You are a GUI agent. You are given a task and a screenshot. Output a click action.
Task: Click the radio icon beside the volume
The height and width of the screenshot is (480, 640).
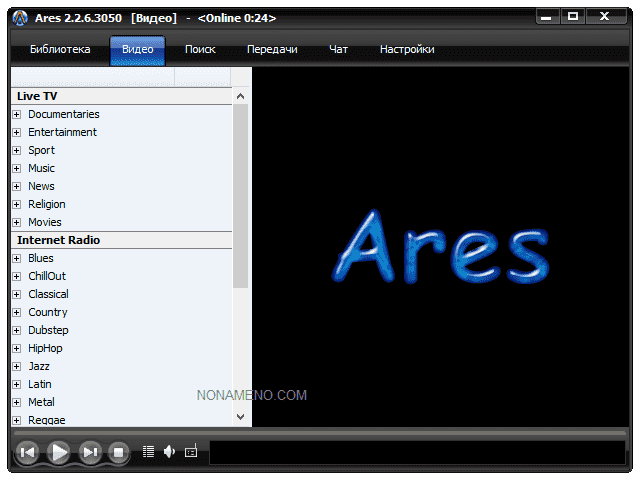click(191, 452)
